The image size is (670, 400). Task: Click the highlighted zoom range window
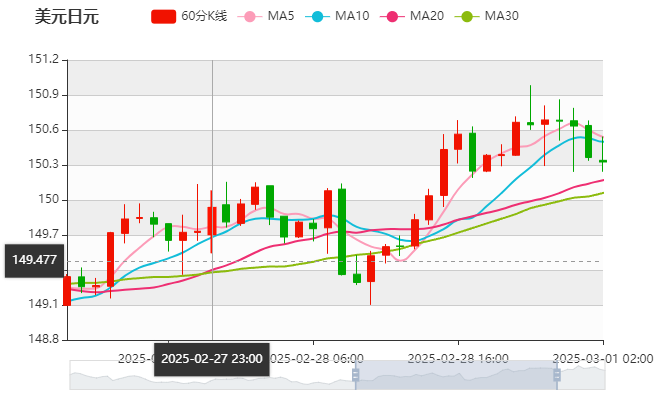(x=456, y=374)
